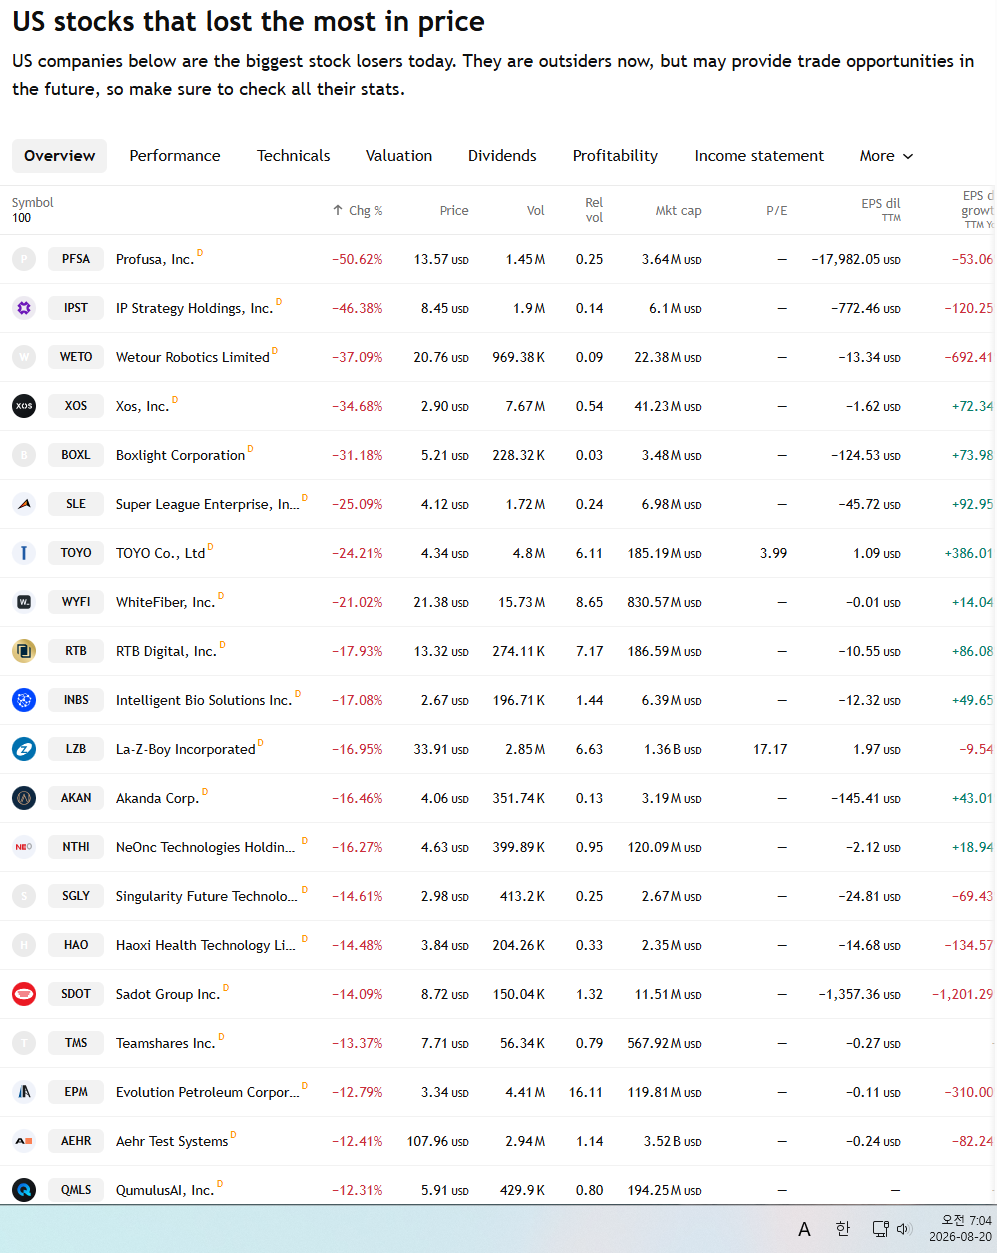Click the TMS logo icon

(x=24, y=1043)
